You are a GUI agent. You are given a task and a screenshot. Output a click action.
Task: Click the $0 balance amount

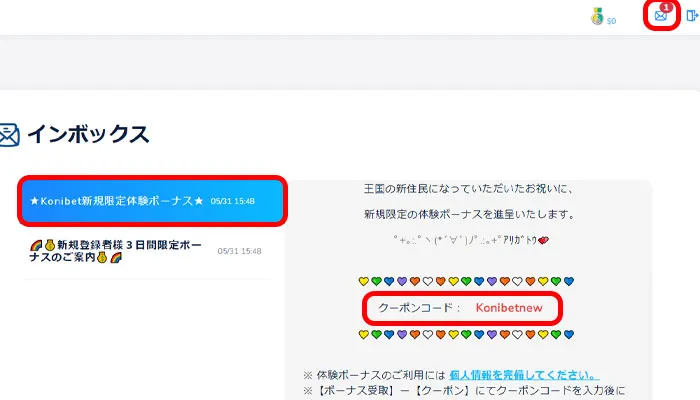point(611,21)
